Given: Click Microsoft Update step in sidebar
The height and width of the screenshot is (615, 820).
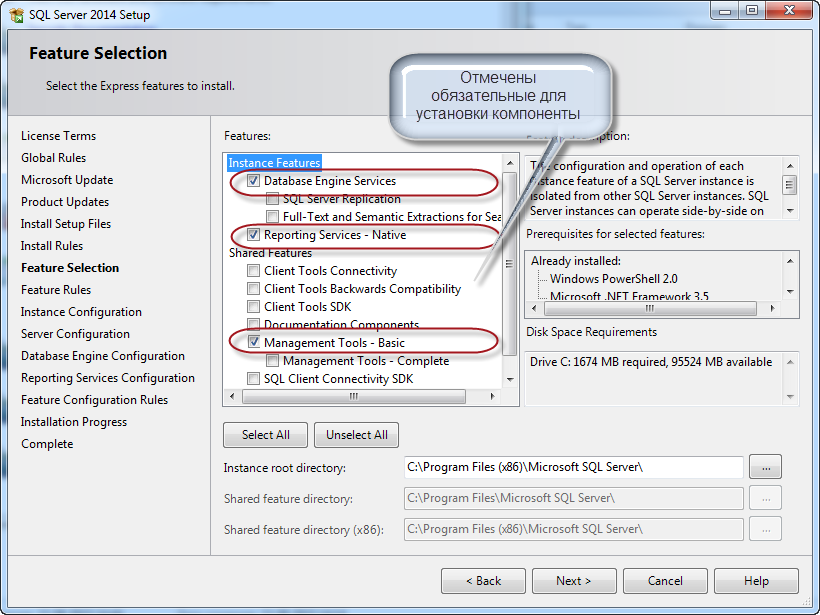Looking at the screenshot, I should 67,180.
